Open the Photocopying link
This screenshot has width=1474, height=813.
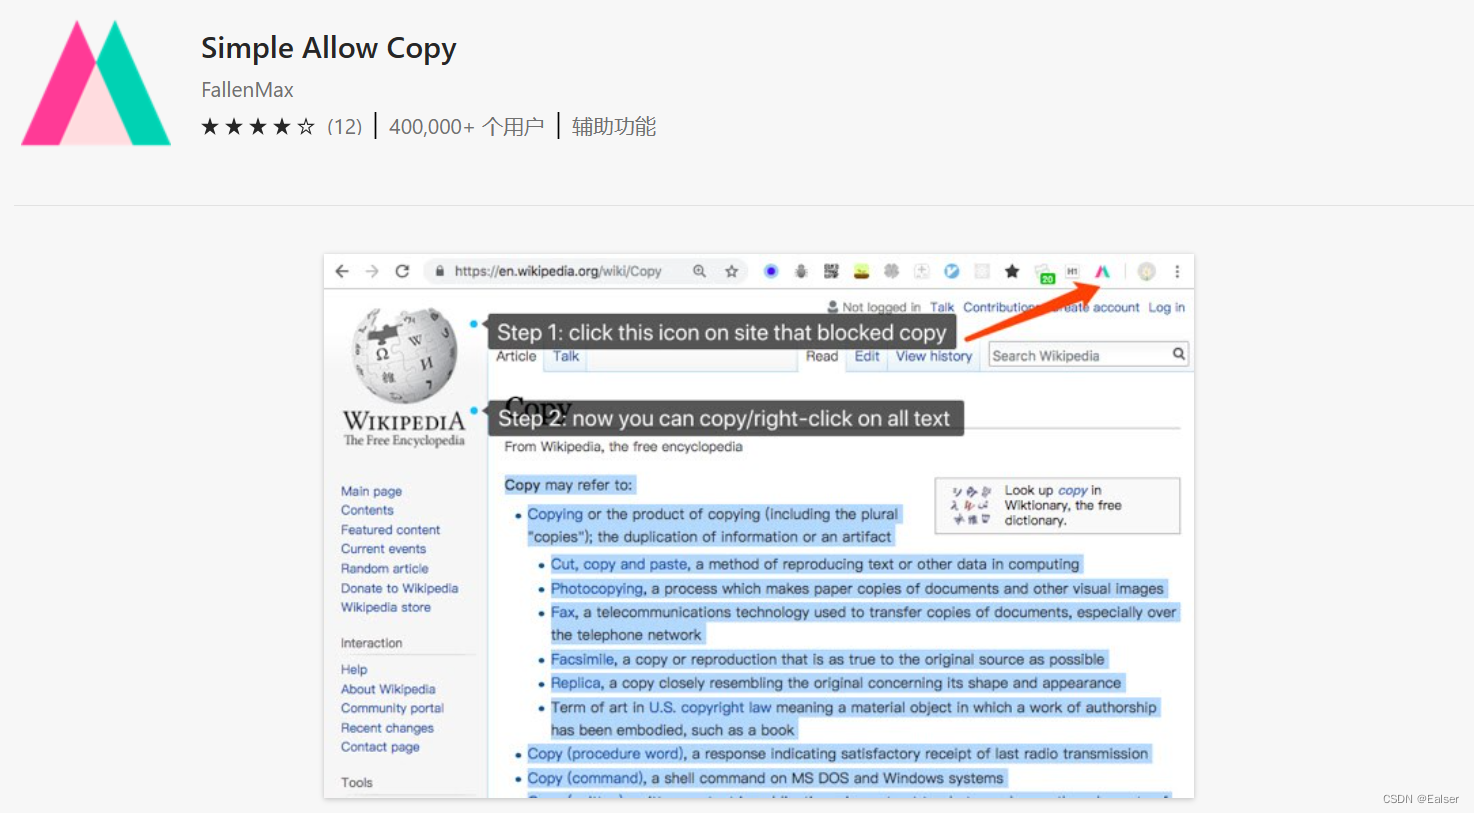pos(597,589)
